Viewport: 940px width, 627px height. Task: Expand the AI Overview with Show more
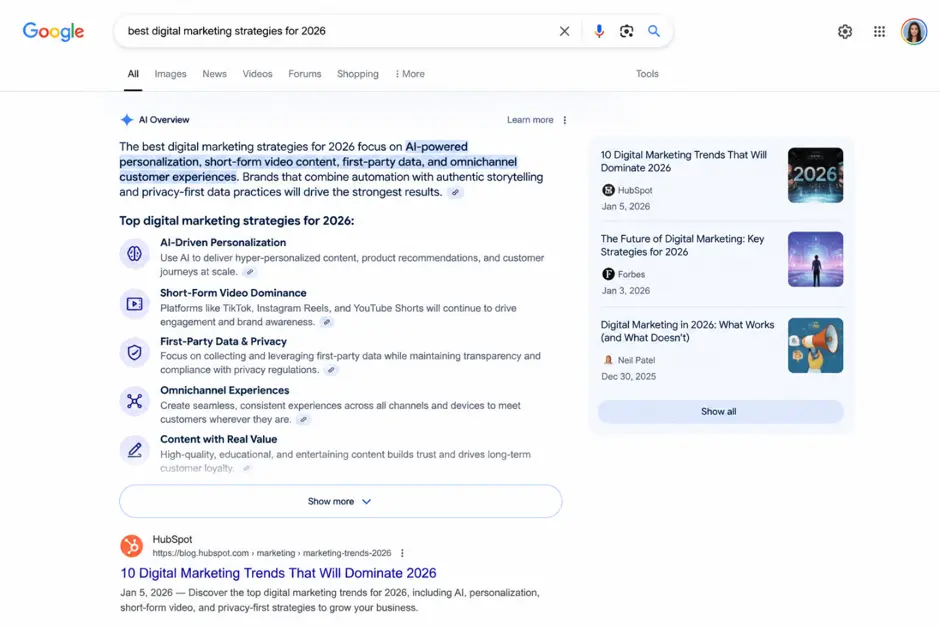pyautogui.click(x=341, y=501)
